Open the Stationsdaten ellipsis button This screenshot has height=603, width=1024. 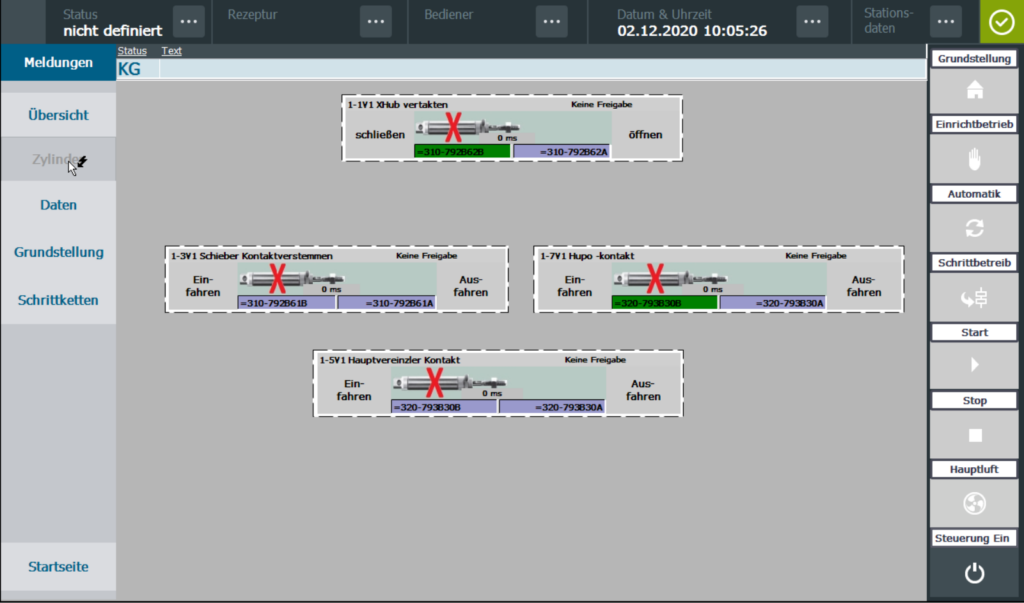pos(946,22)
